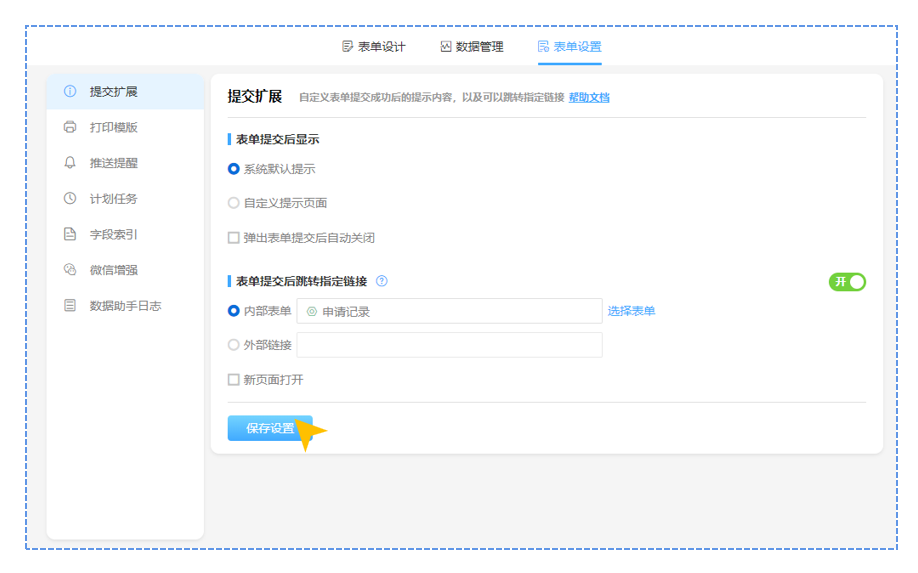918x573 pixels.
Task: Click the 打印模版 printer icon
Action: 70,127
